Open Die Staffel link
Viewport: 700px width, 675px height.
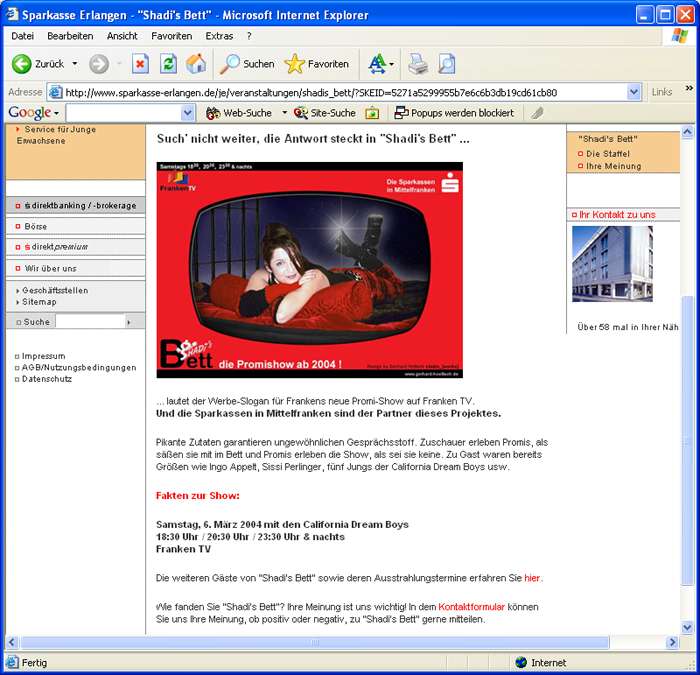click(608, 154)
